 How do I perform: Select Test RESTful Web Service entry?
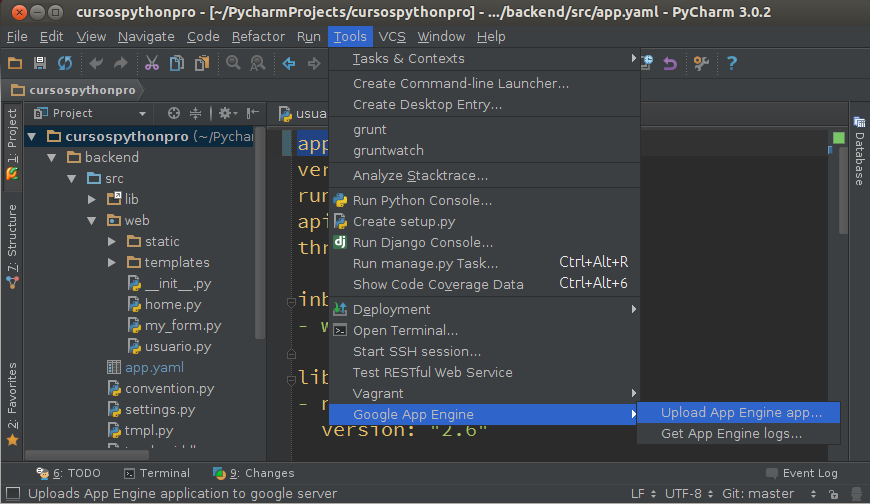(484, 372)
